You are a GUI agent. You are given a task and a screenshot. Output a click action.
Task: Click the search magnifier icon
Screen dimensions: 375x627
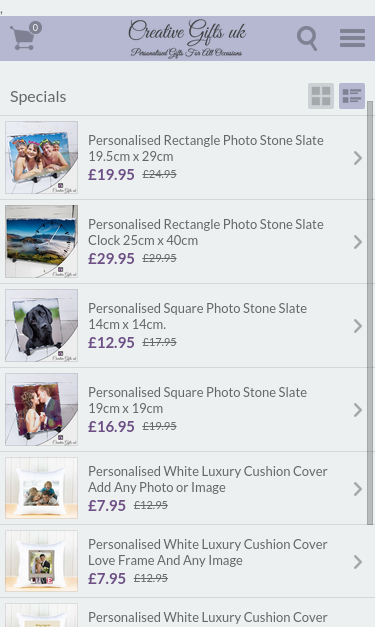point(307,38)
